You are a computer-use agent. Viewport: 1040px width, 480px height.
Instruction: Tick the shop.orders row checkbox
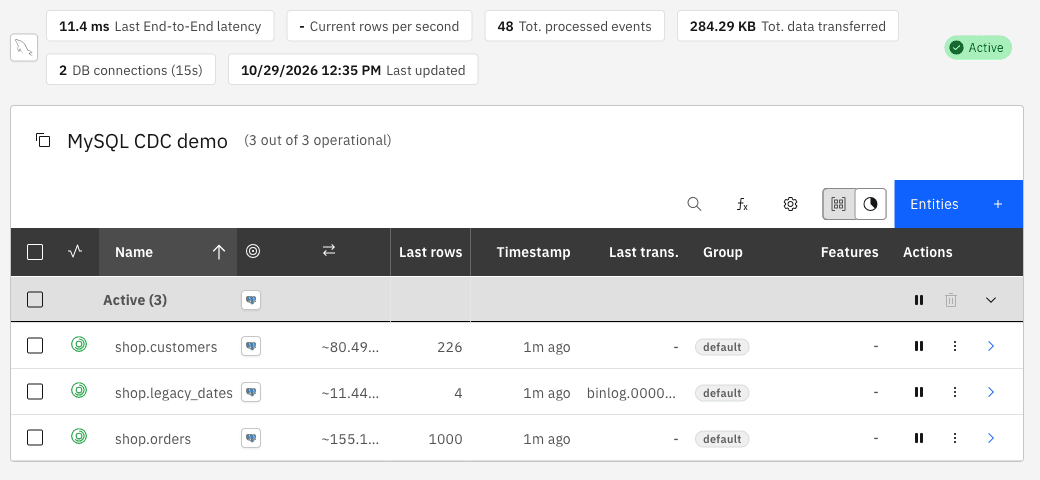35,438
